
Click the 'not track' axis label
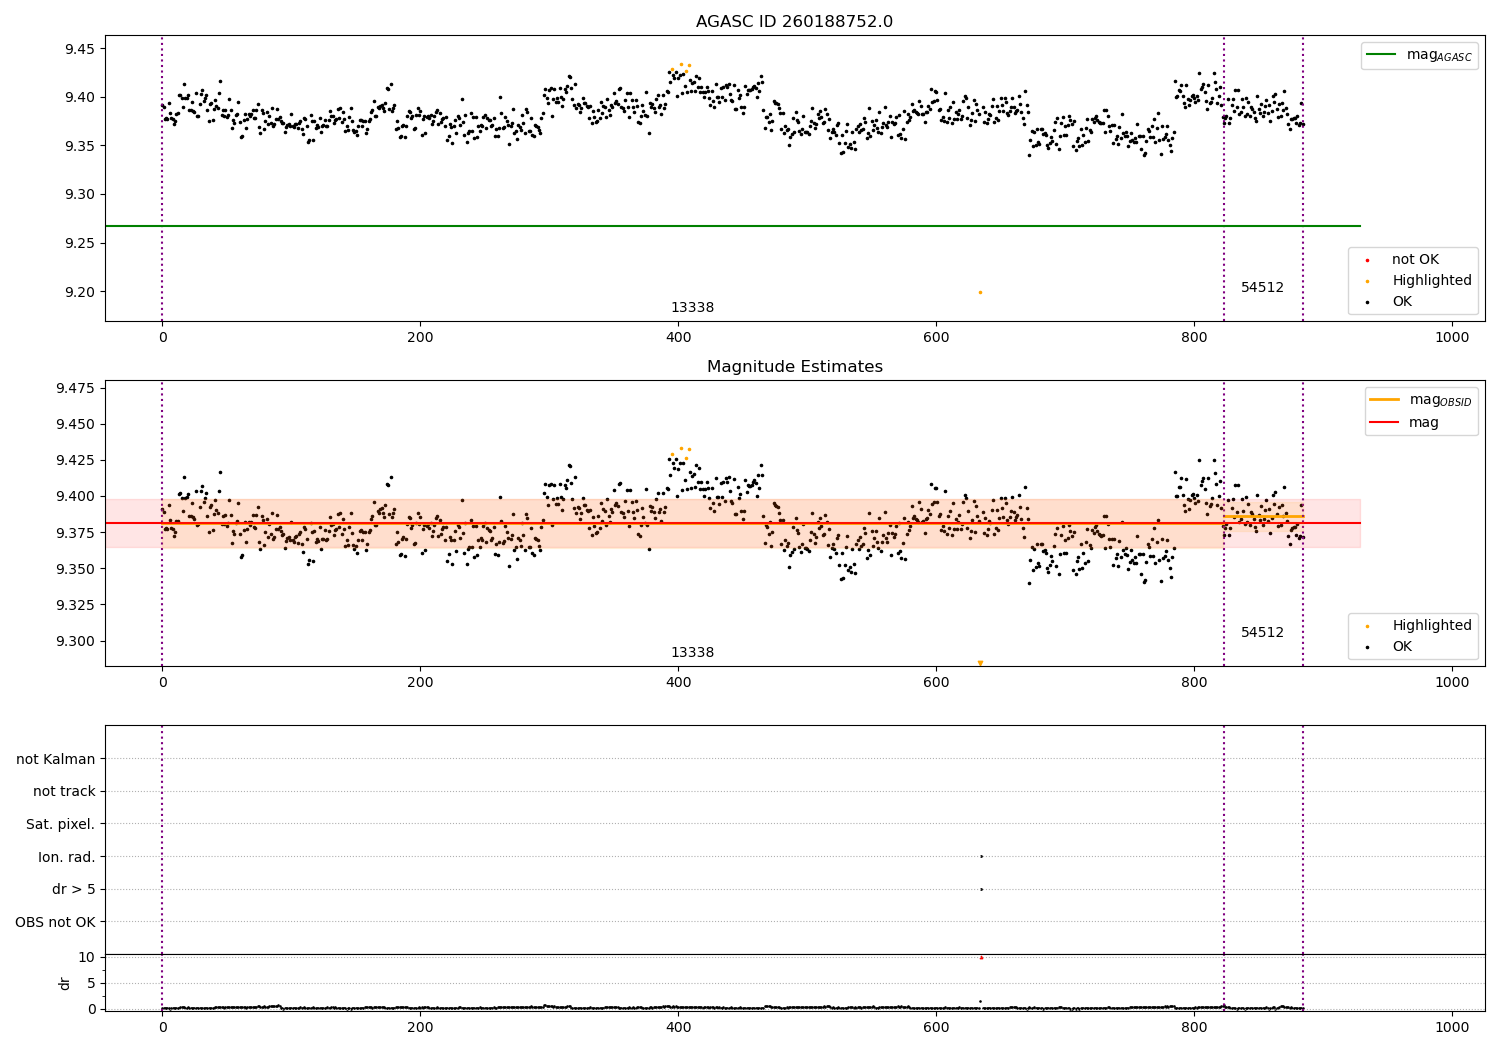[64, 792]
